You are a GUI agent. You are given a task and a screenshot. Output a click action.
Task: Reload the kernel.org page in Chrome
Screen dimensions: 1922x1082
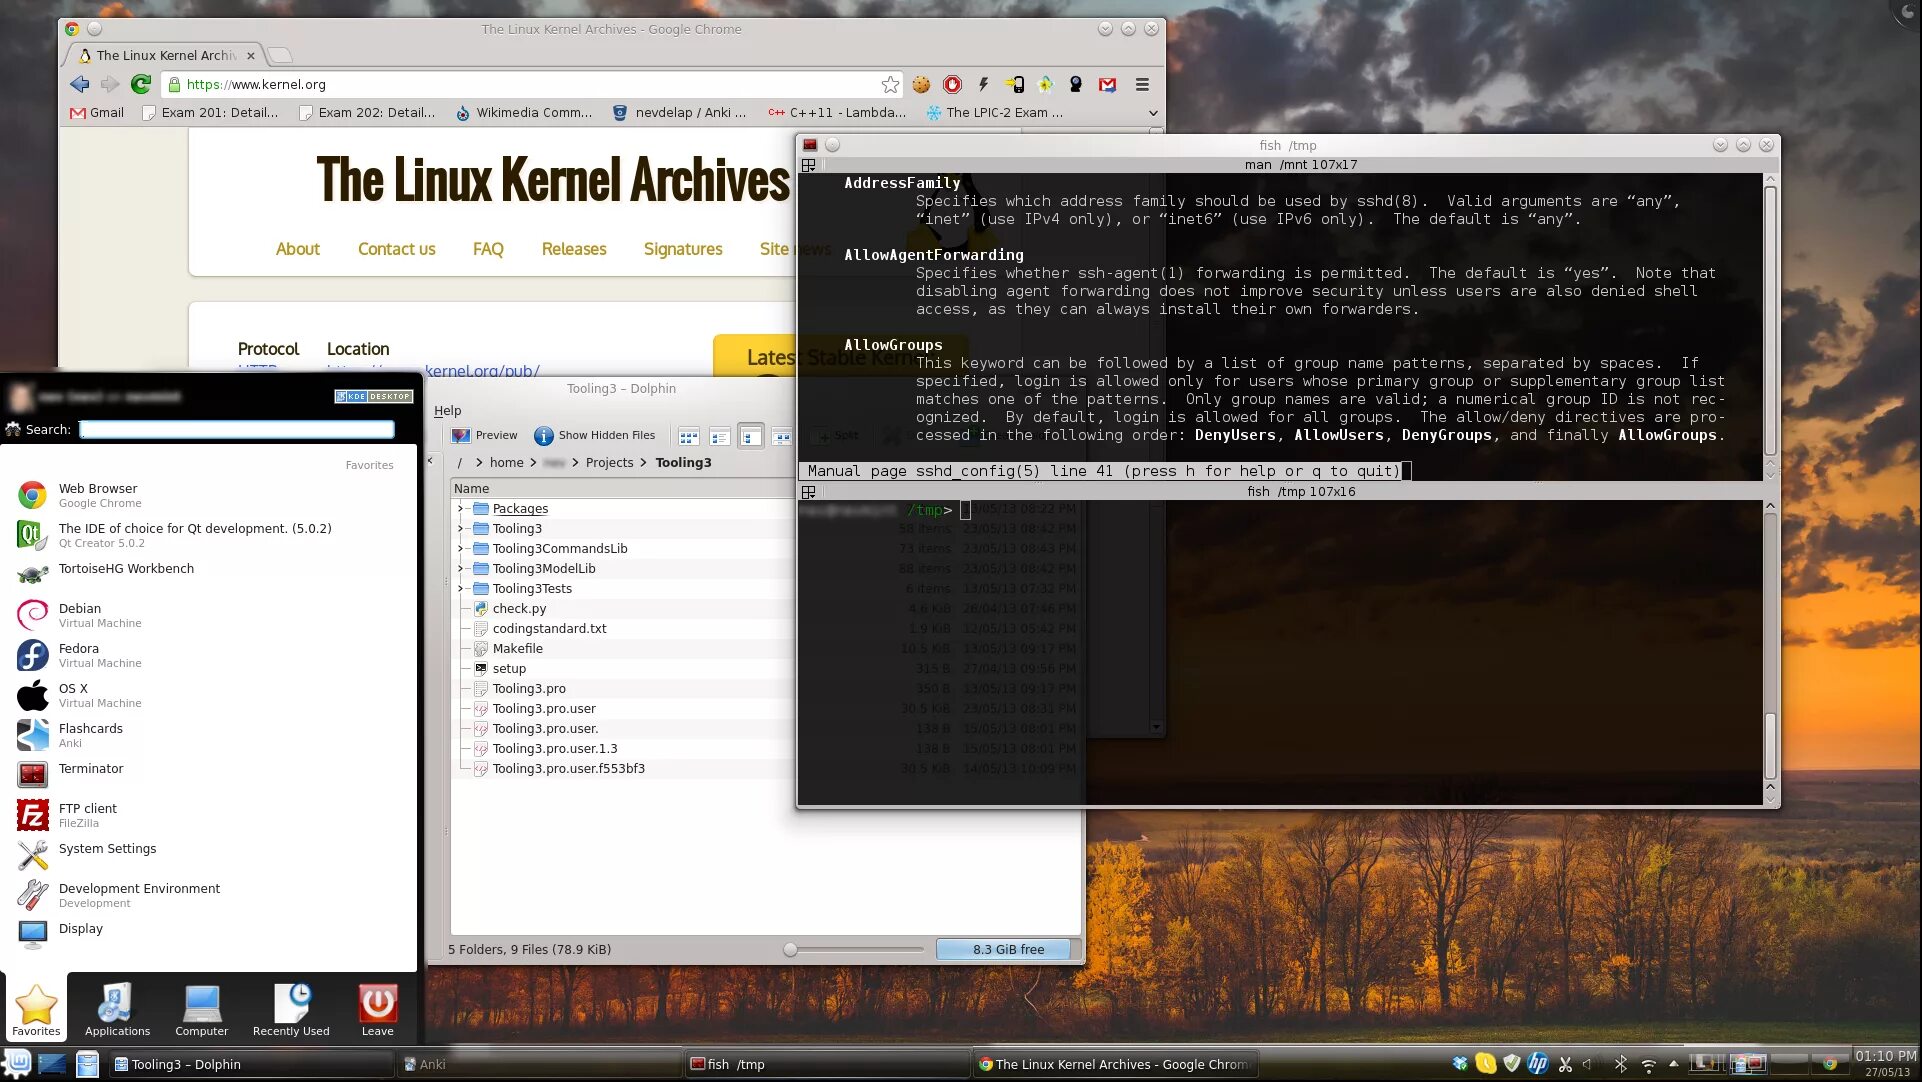(141, 85)
